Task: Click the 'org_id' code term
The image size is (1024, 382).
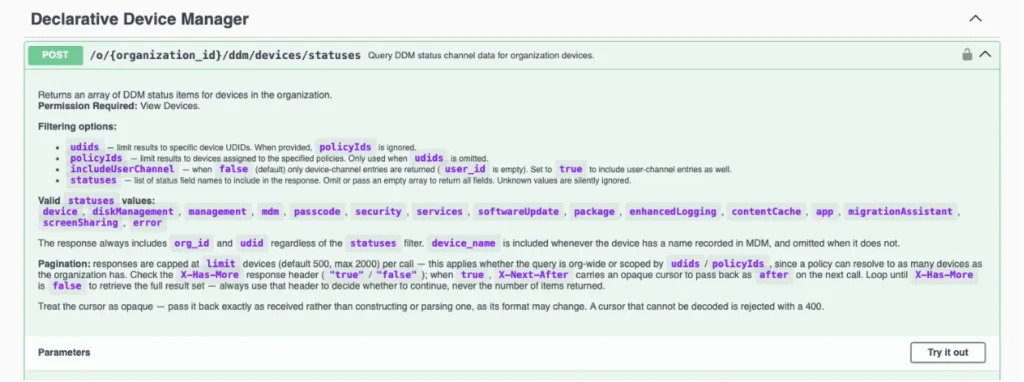Action: coord(192,244)
